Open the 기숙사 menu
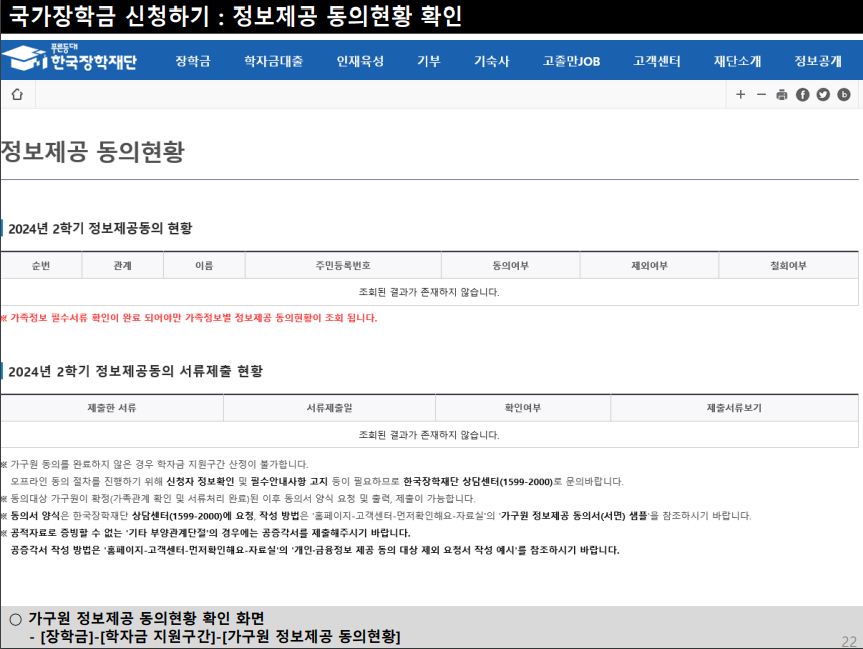Screen dimensions: 863x649 pos(492,61)
